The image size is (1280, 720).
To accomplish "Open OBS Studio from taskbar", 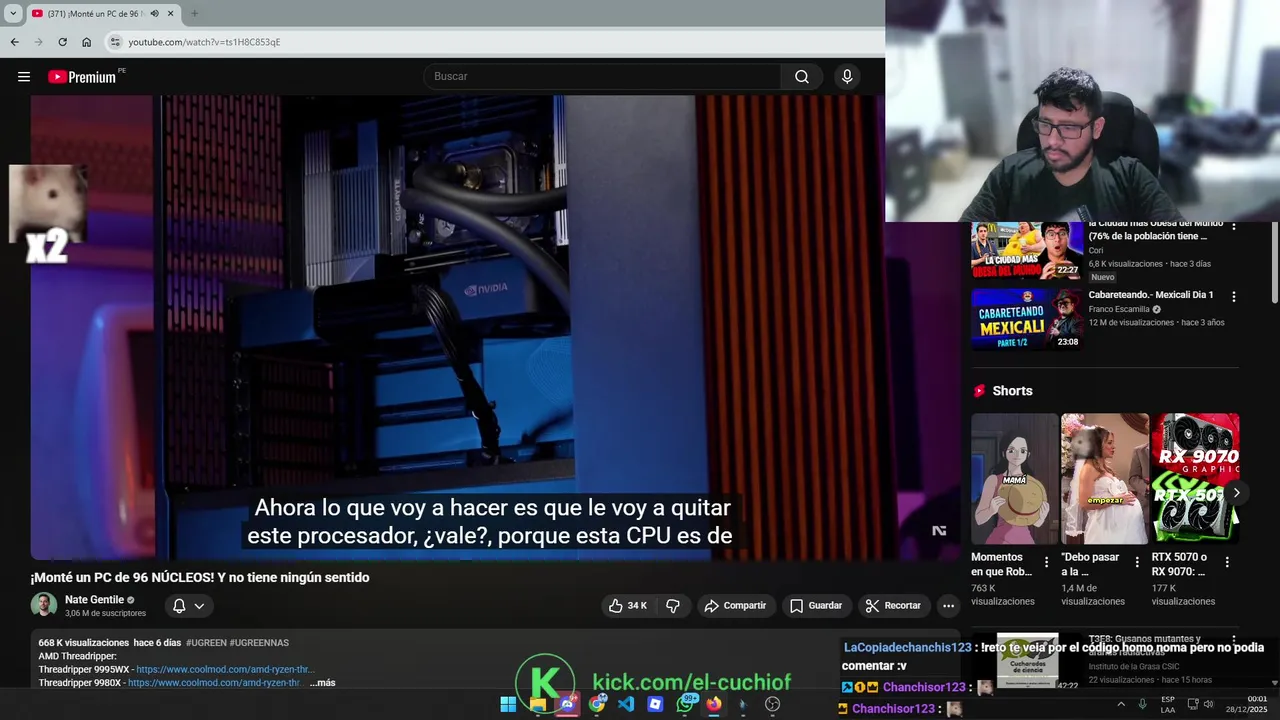I will click(x=772, y=704).
